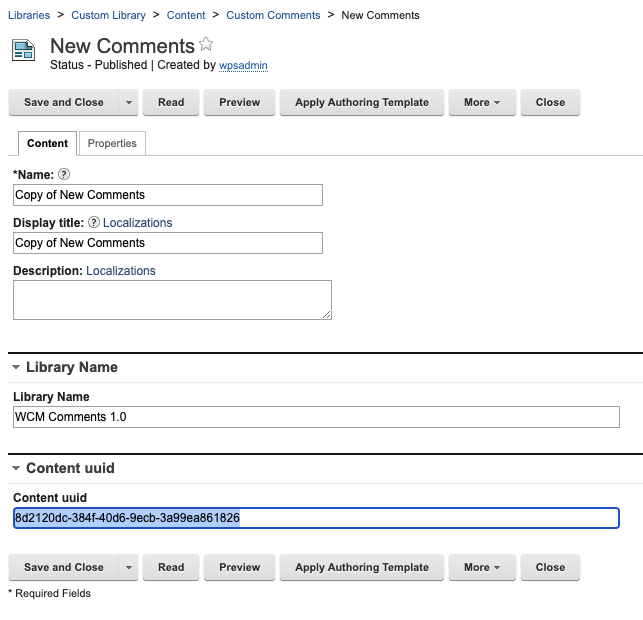Open the top Save and Close dropdown arrow

coord(129,102)
